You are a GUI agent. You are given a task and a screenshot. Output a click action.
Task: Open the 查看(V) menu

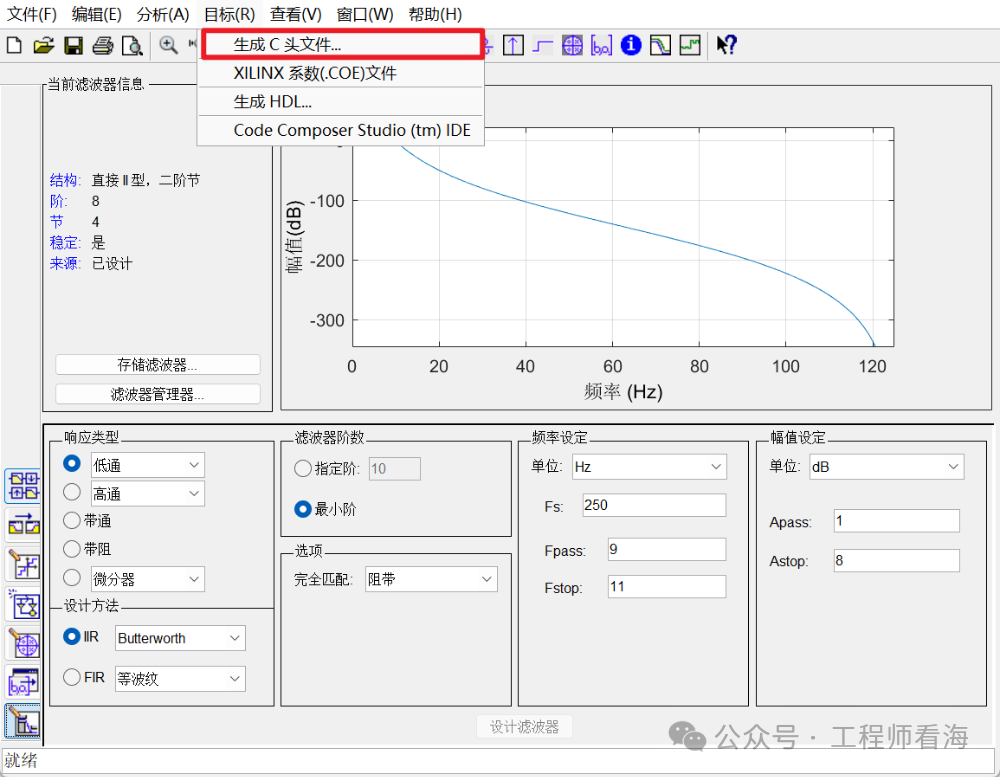click(295, 14)
